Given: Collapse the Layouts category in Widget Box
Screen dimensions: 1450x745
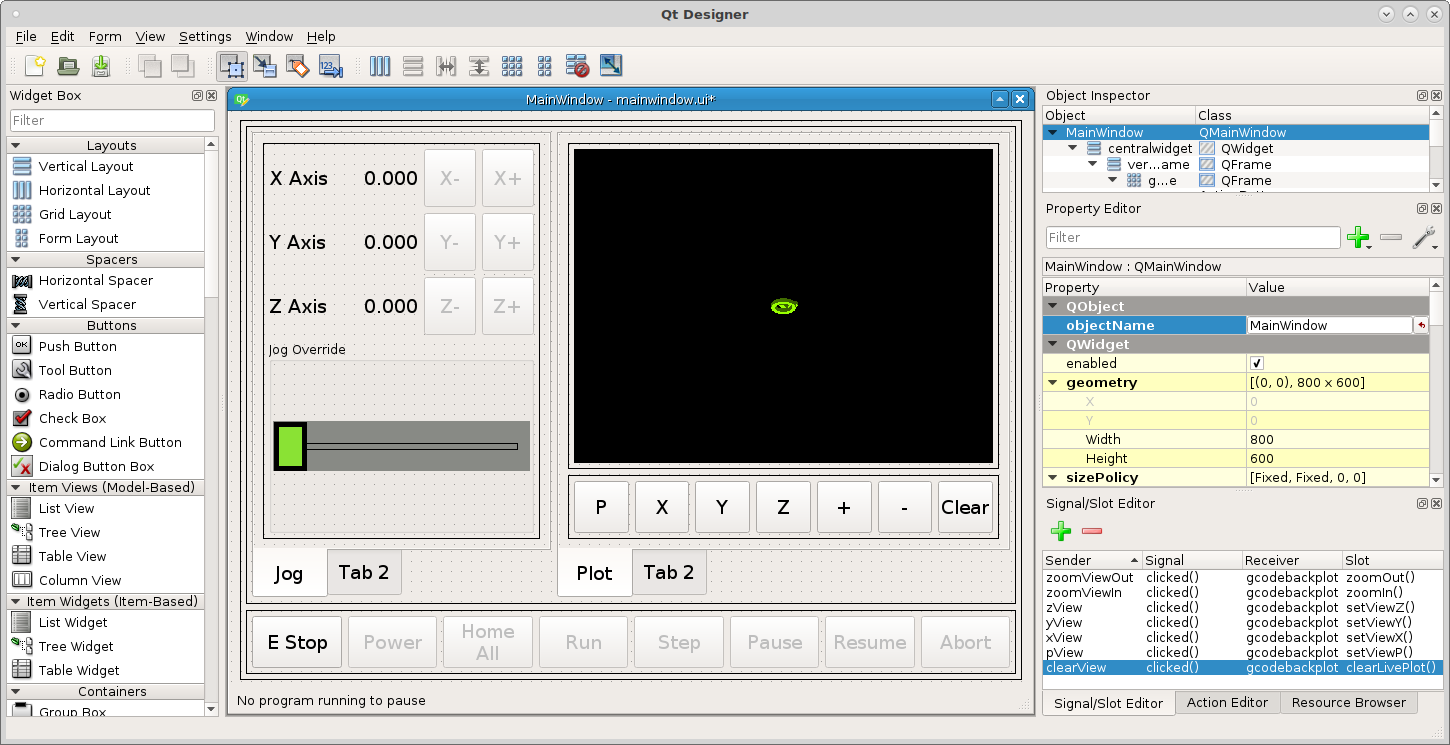Looking at the screenshot, I should coord(16,146).
